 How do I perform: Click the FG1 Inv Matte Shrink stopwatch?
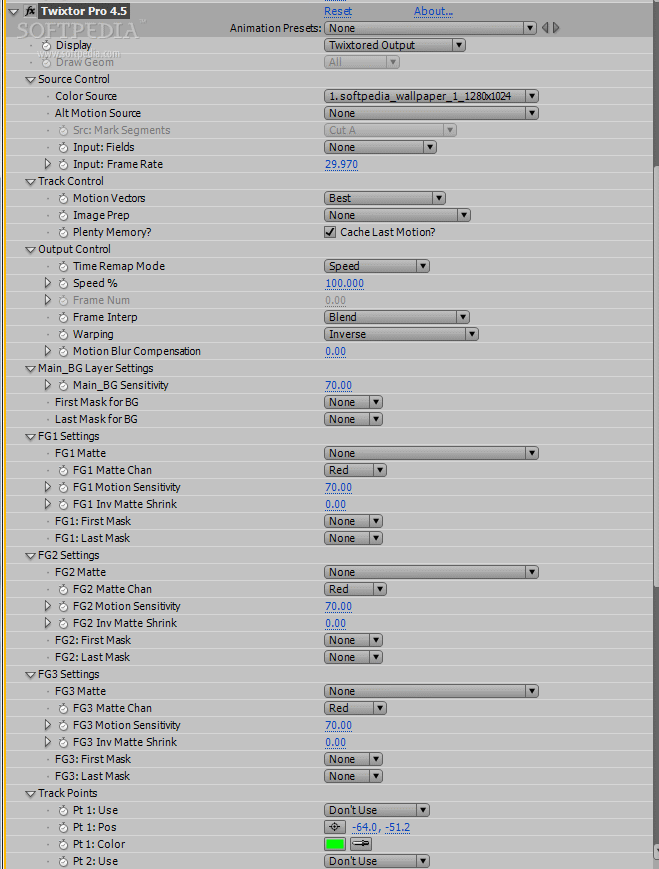pos(63,504)
